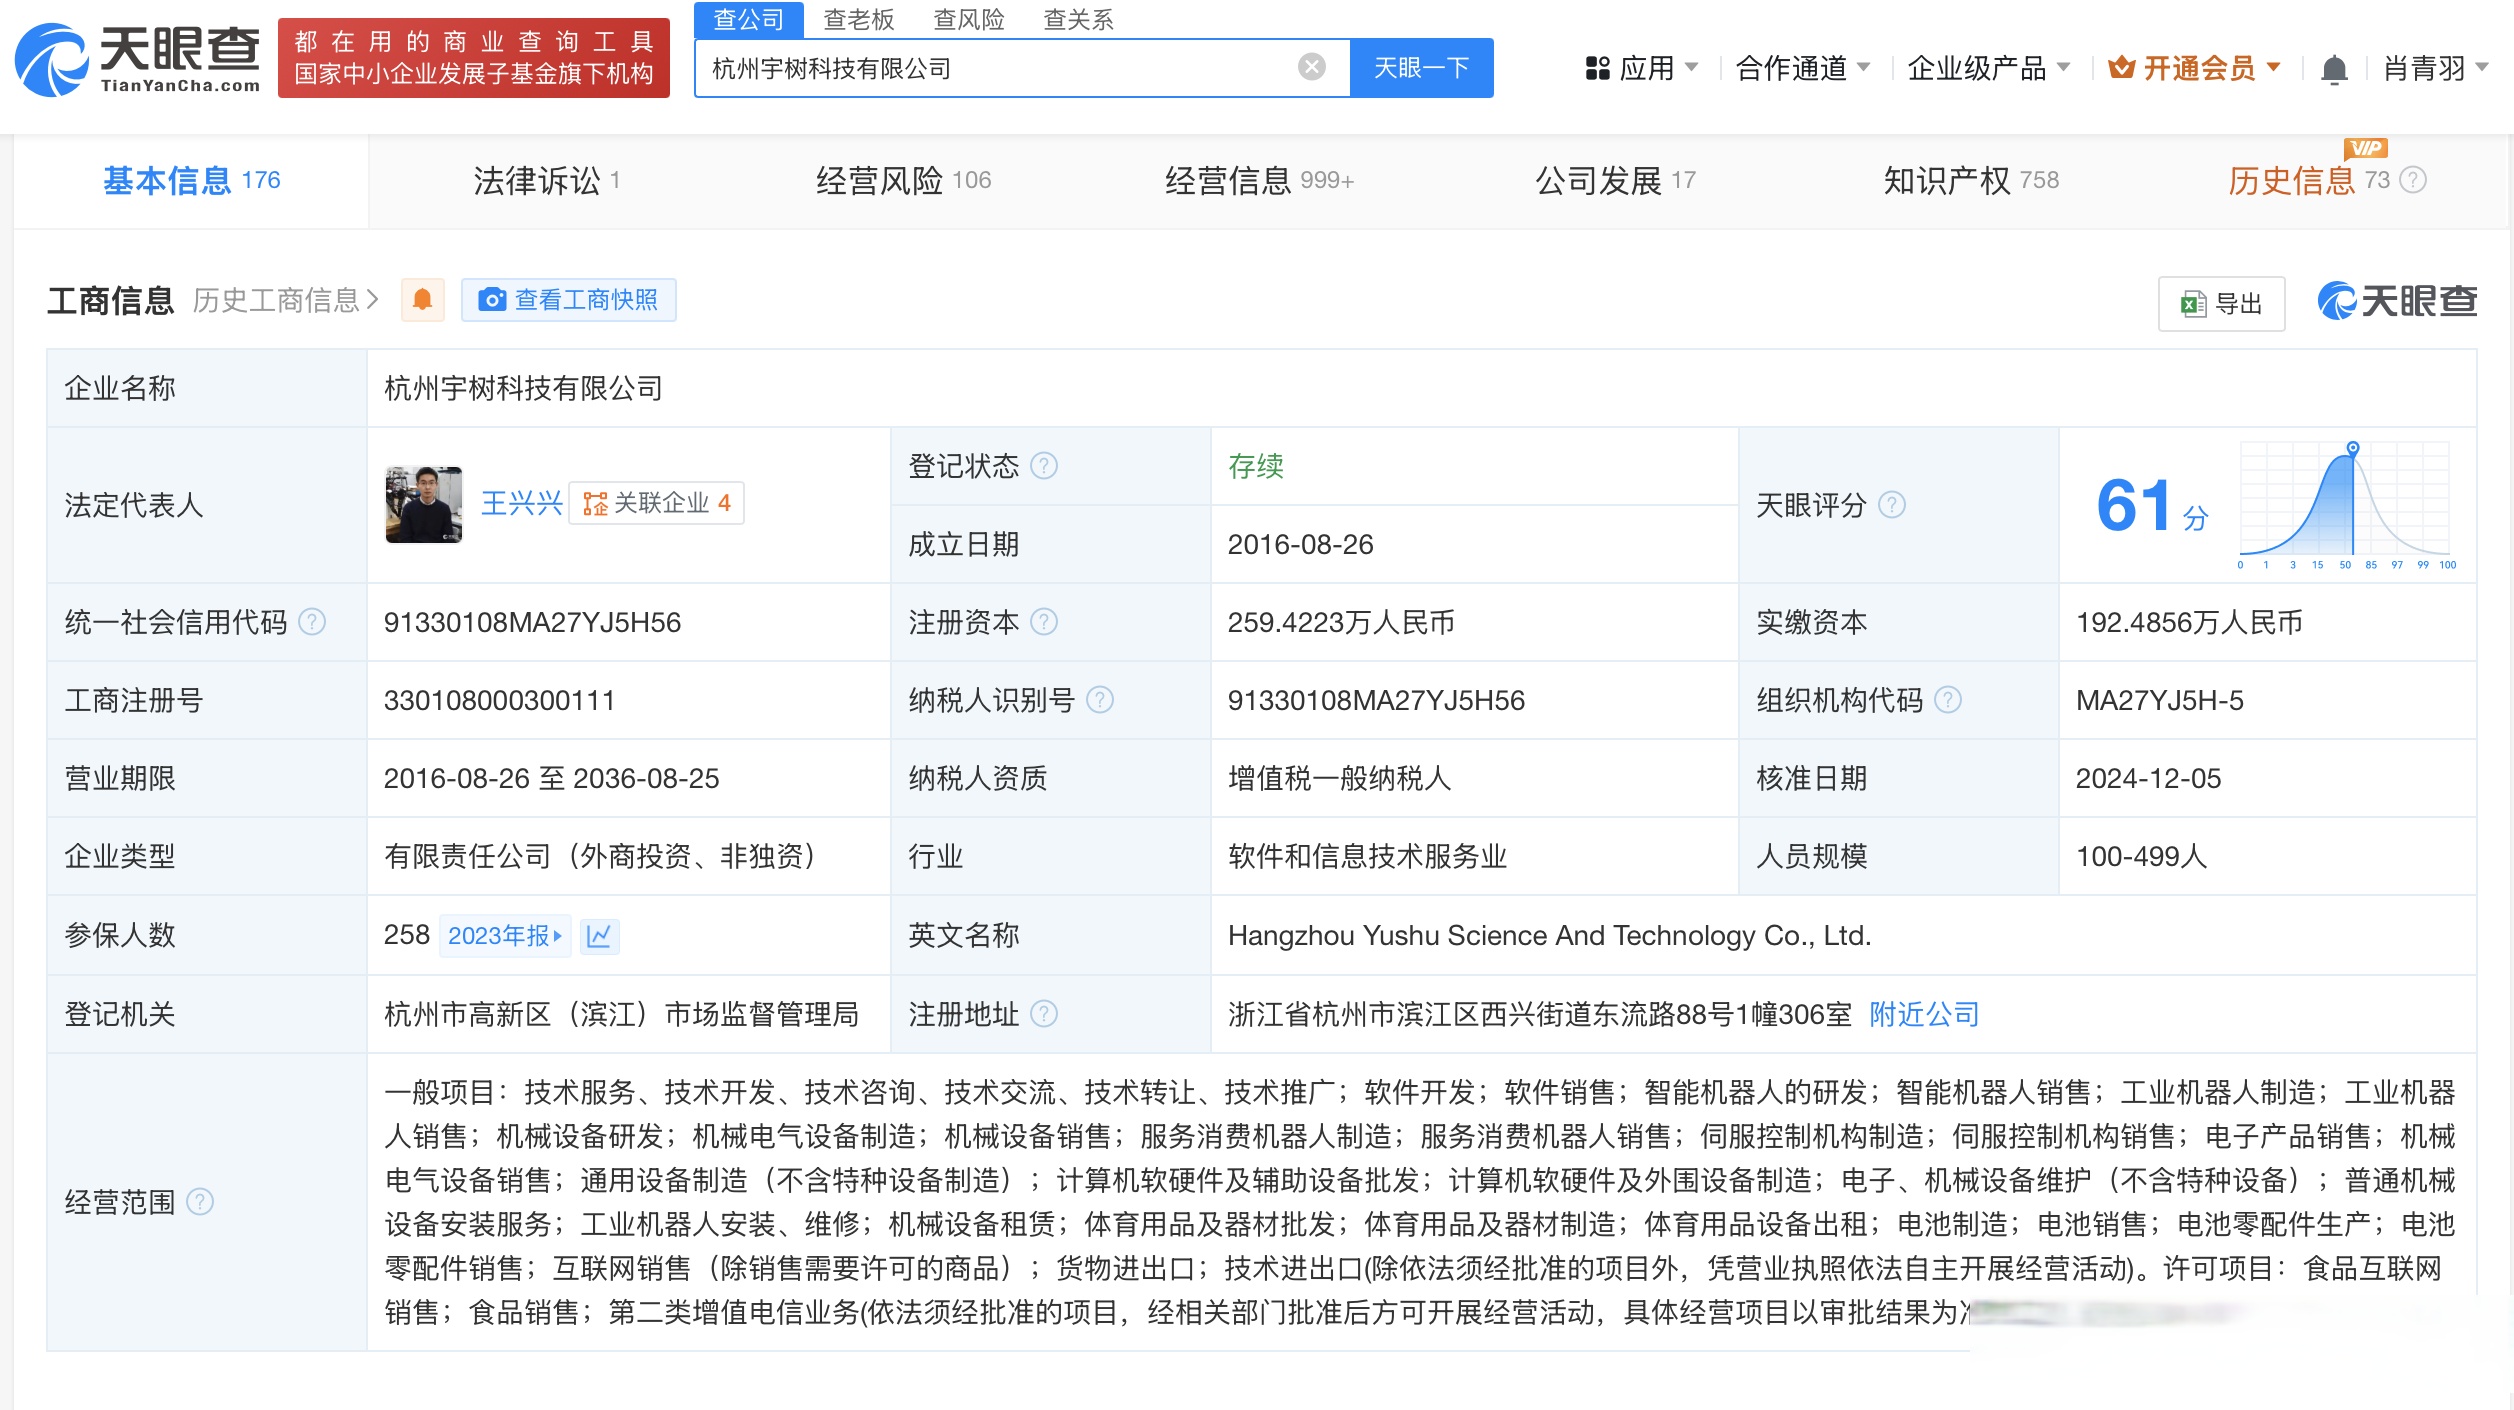Export data using the Excel 导出 icon
Viewport: 2514px width, 1410px height.
[x=2191, y=303]
